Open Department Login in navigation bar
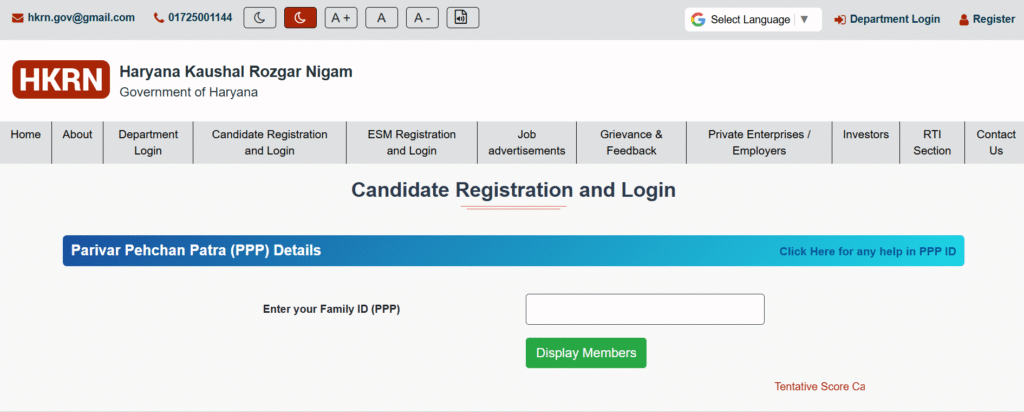This screenshot has height=412, width=1024. coord(148,142)
